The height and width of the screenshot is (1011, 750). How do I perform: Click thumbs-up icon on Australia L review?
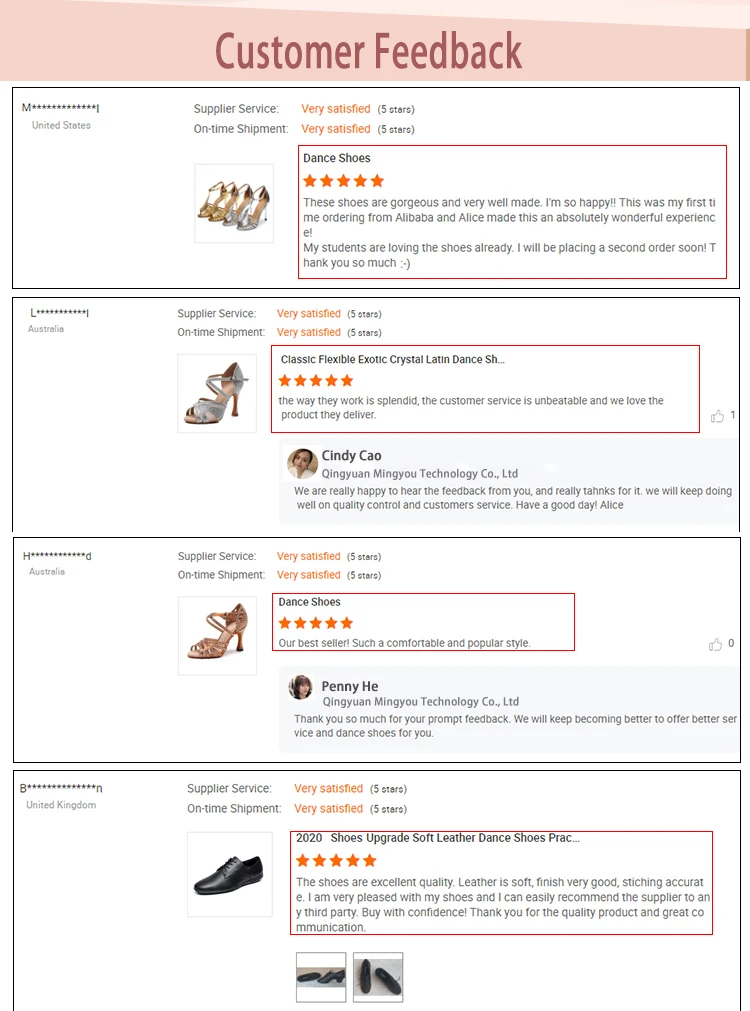tap(717, 416)
